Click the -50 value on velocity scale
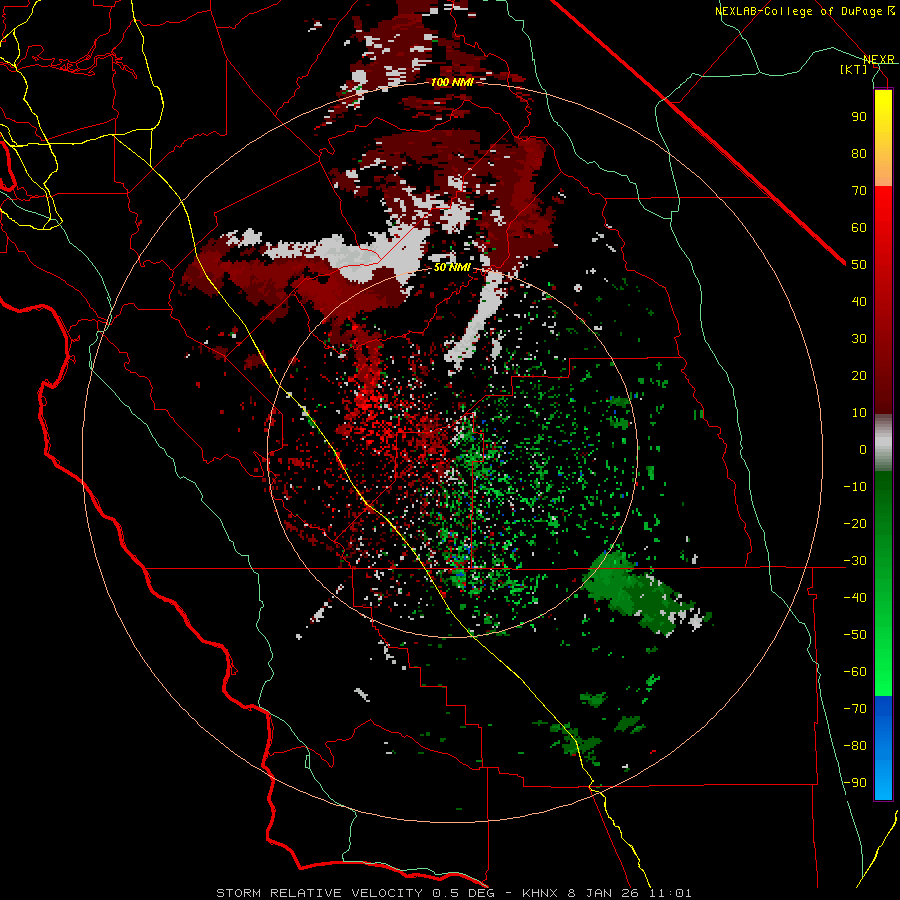The image size is (900, 900). click(x=855, y=635)
